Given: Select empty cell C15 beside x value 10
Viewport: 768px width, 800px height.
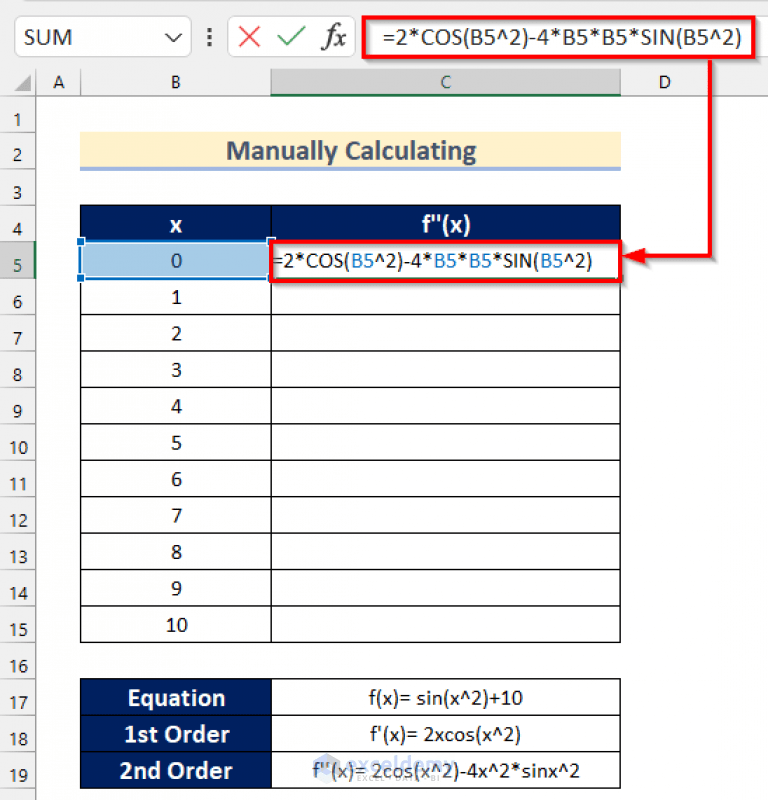Looking at the screenshot, I should 445,624.
